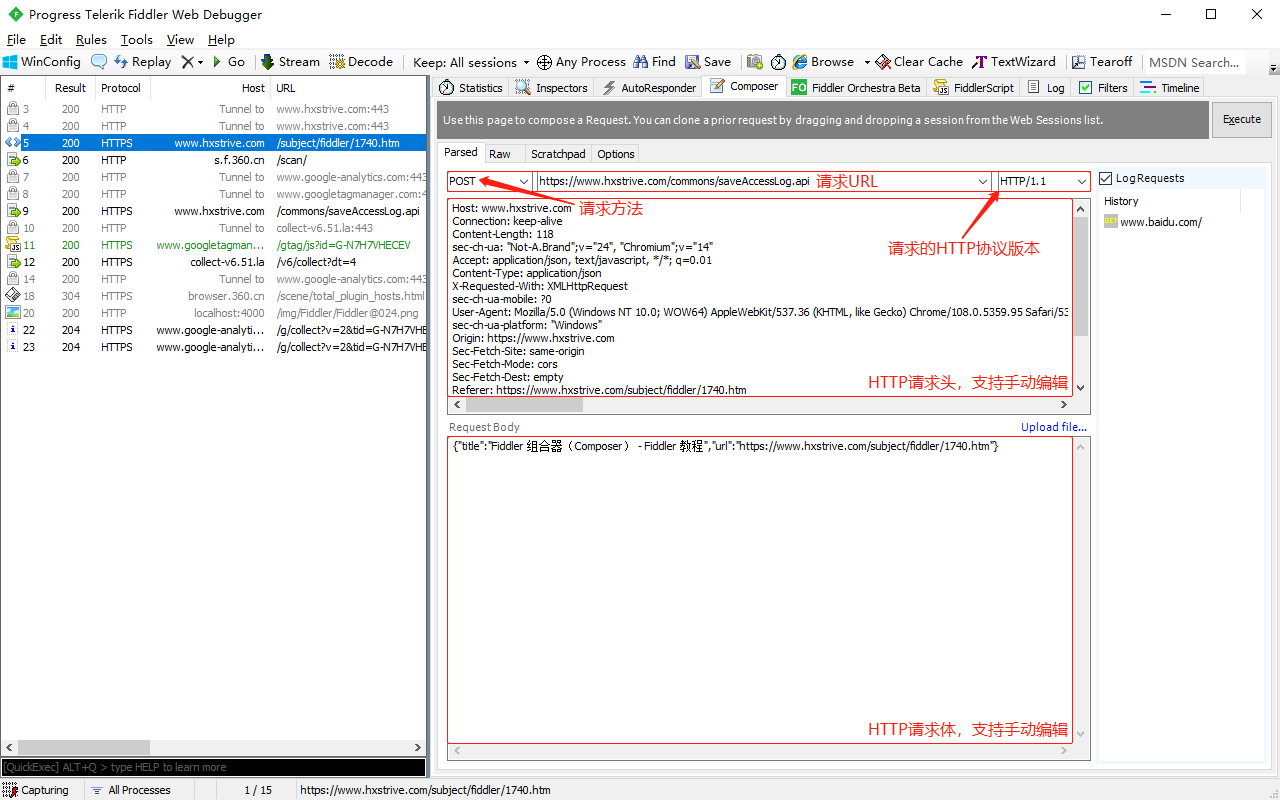Click Browse toolbar button
1280x800 pixels.
(823, 62)
